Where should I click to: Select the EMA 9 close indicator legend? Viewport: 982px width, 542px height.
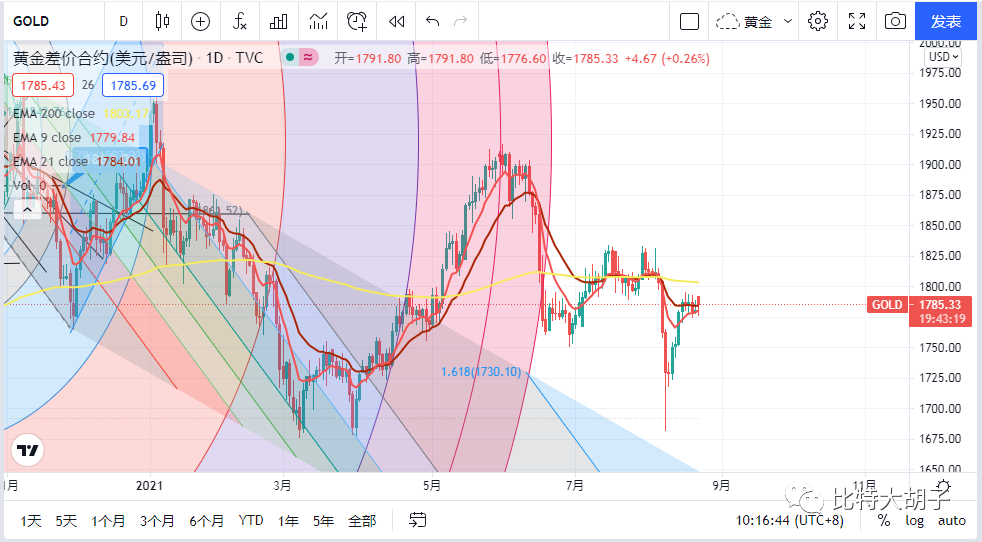click(47, 137)
